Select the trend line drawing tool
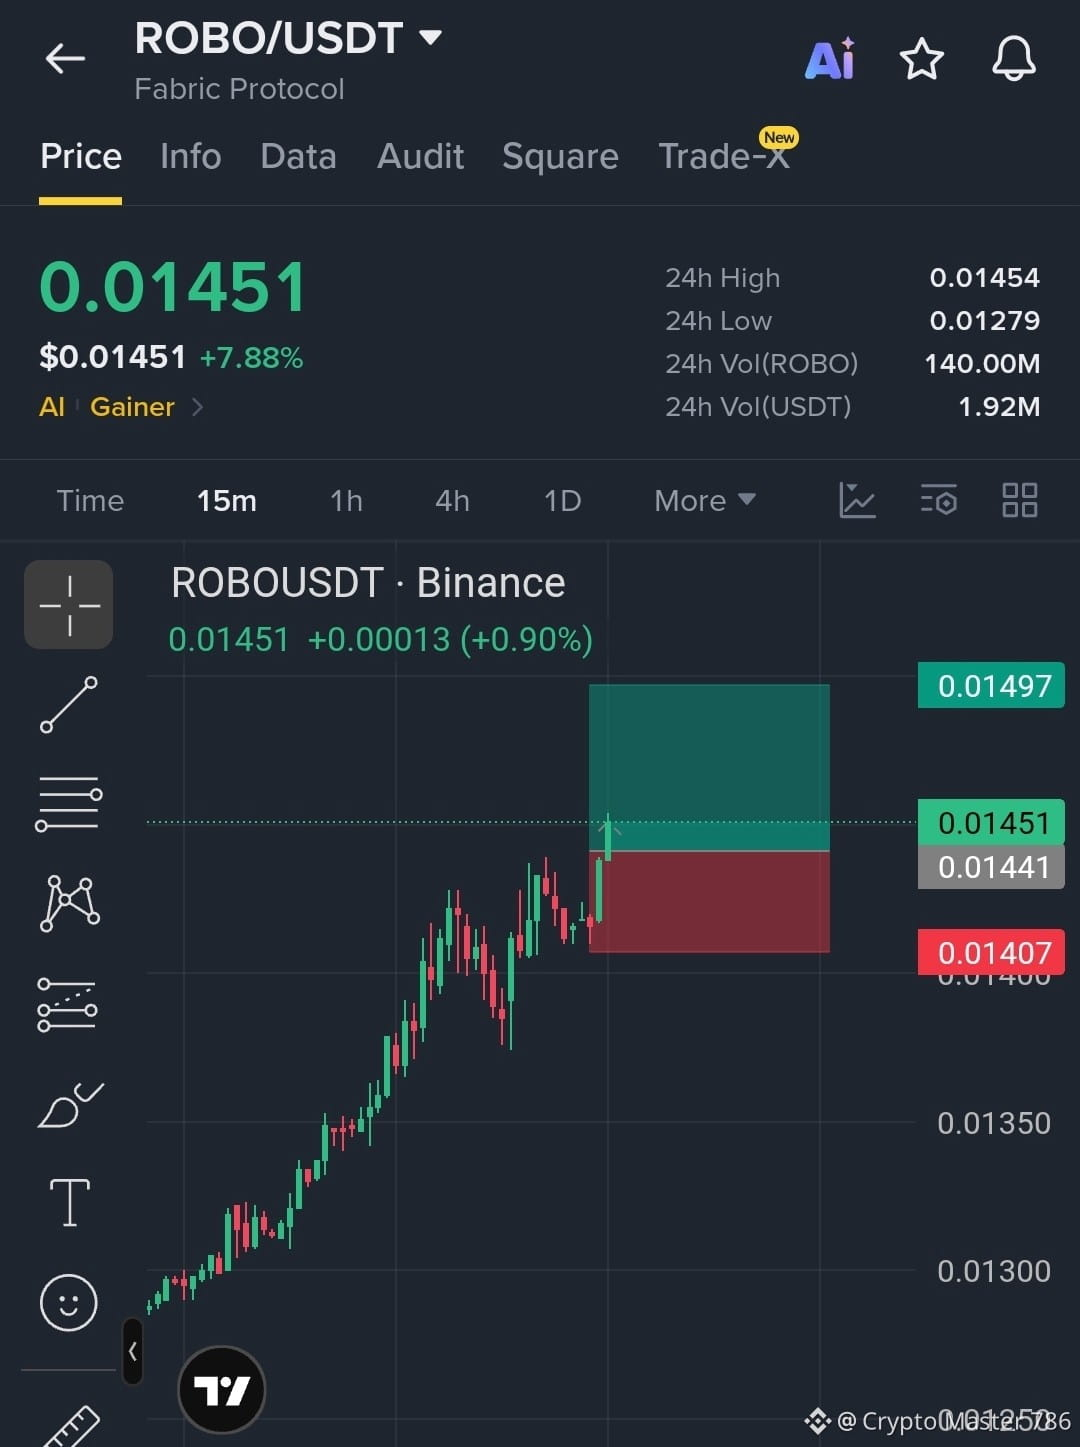Screen dimensions: 1080x1447 point(69,704)
